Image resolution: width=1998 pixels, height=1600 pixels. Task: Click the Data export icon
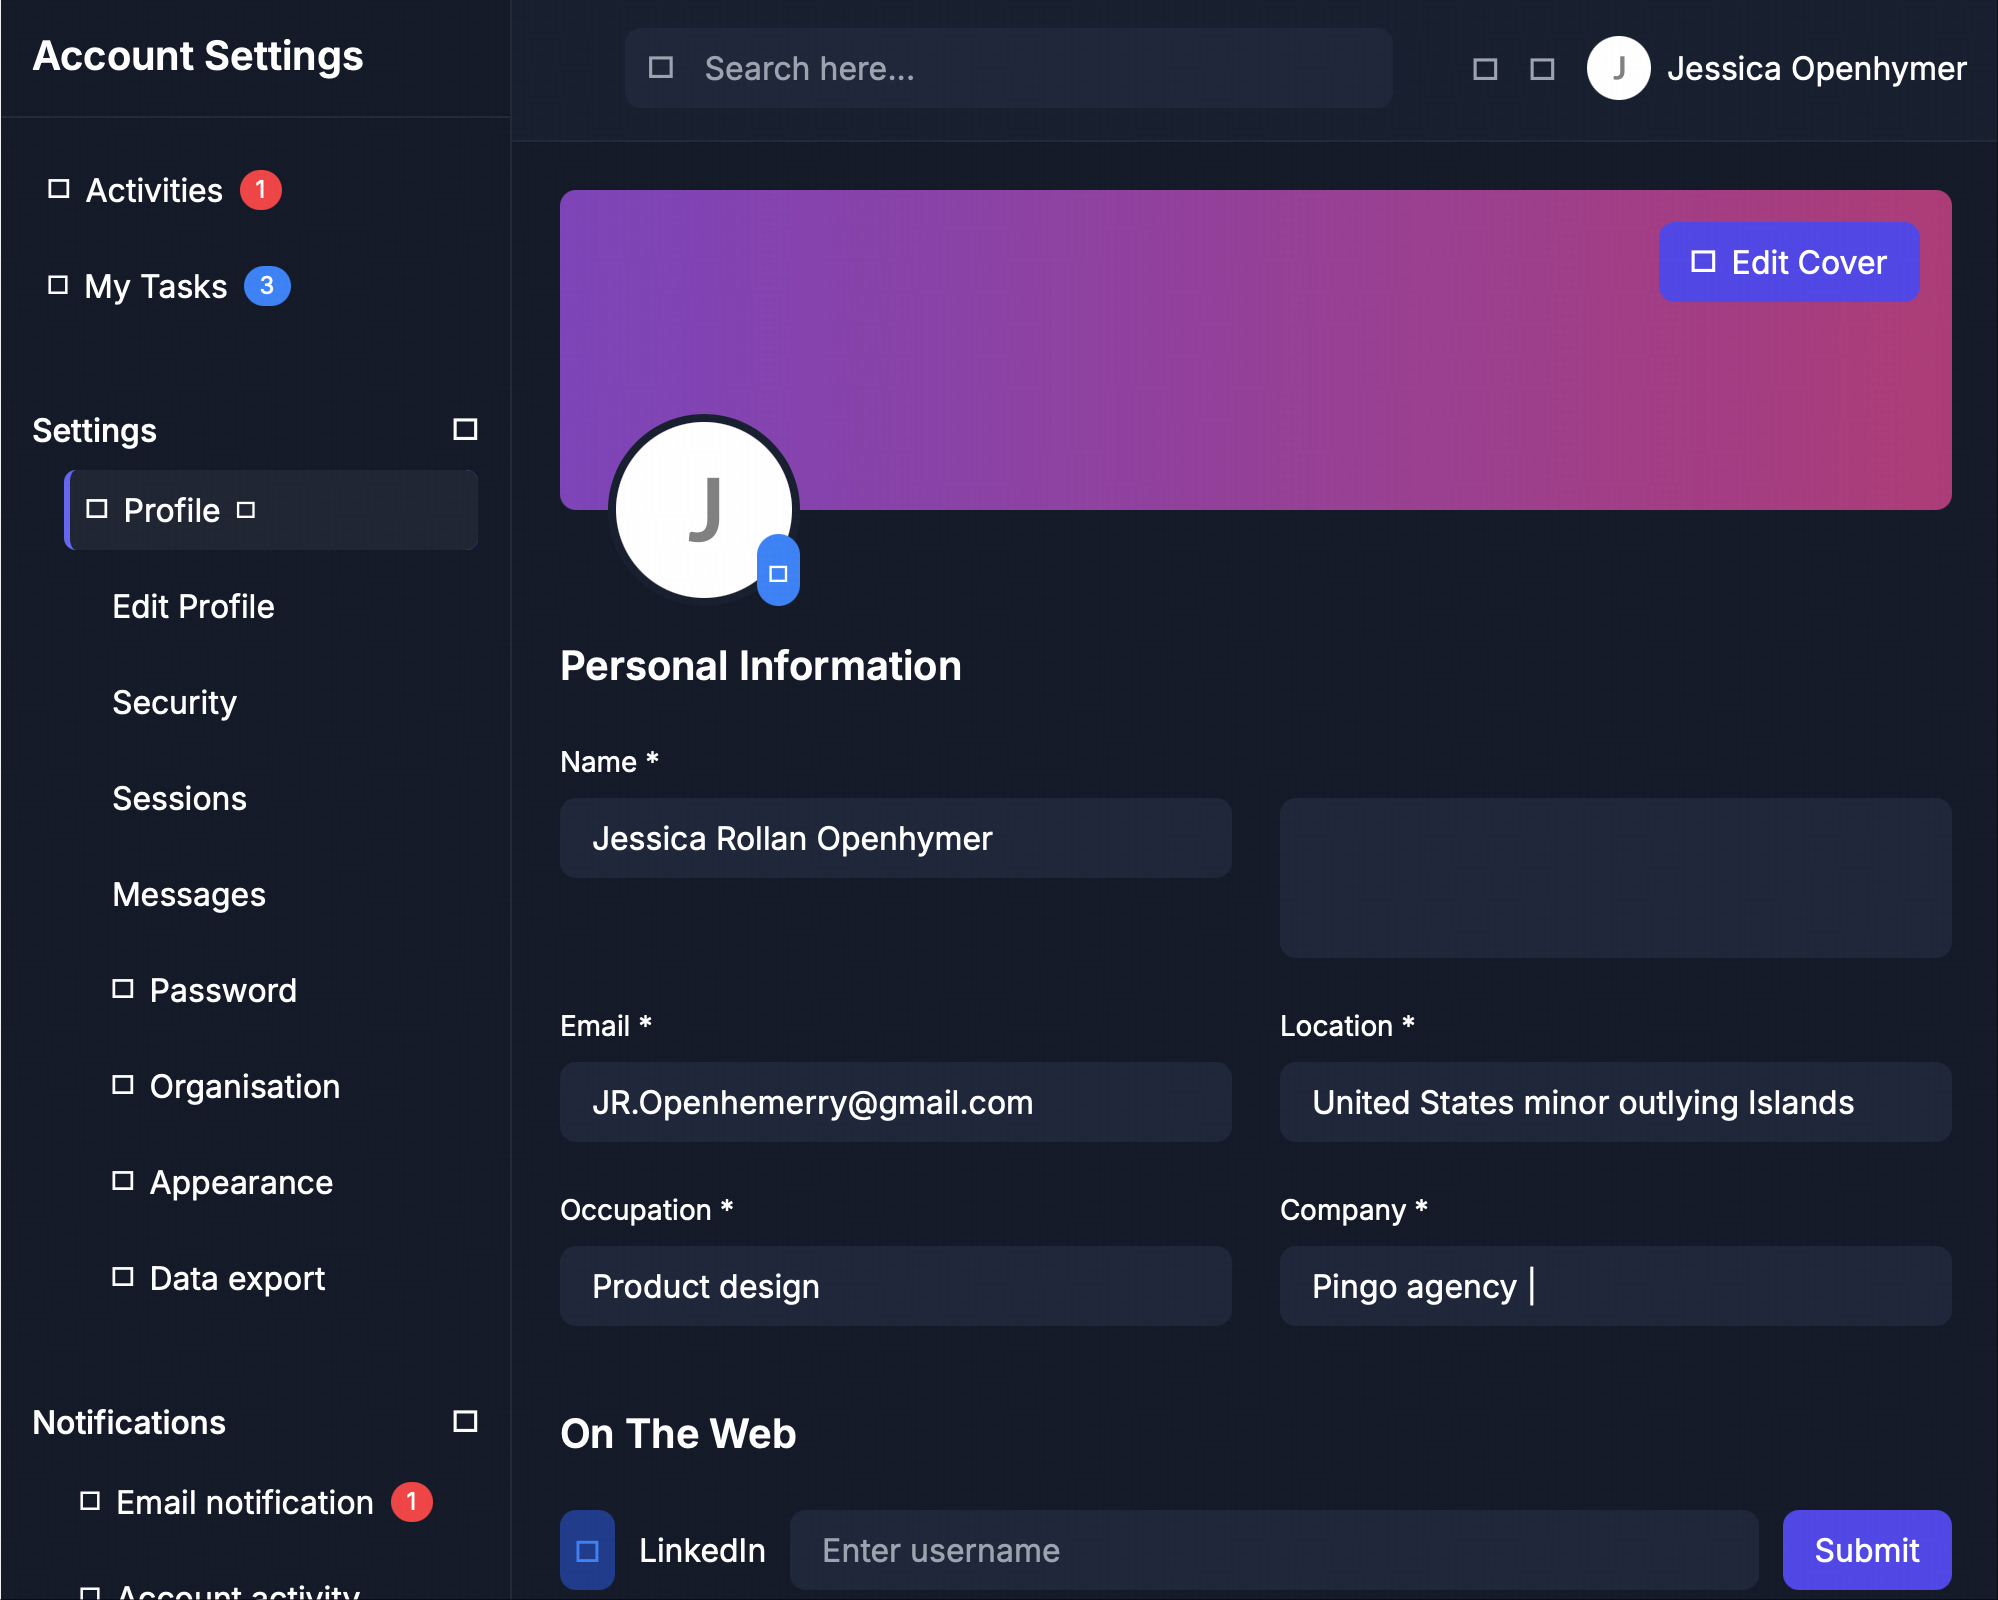point(123,1277)
